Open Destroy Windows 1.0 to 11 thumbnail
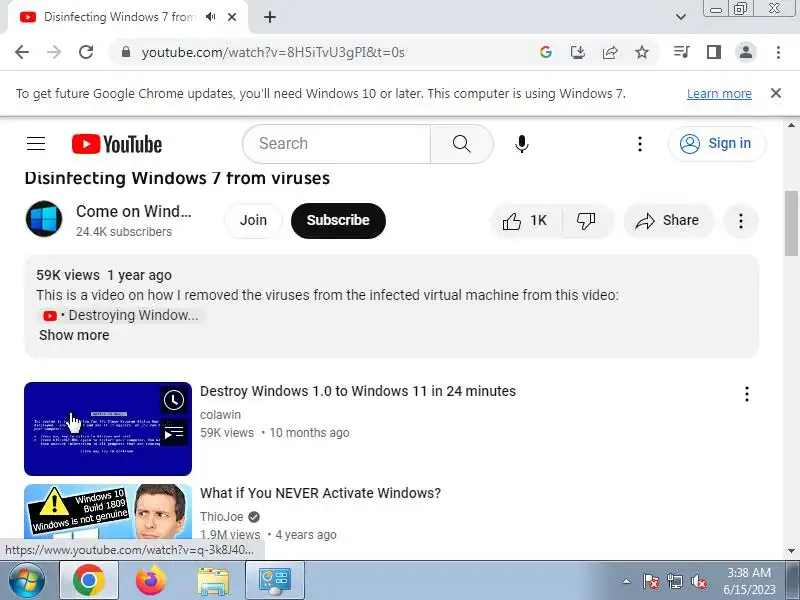This screenshot has height=600, width=800. [108, 429]
